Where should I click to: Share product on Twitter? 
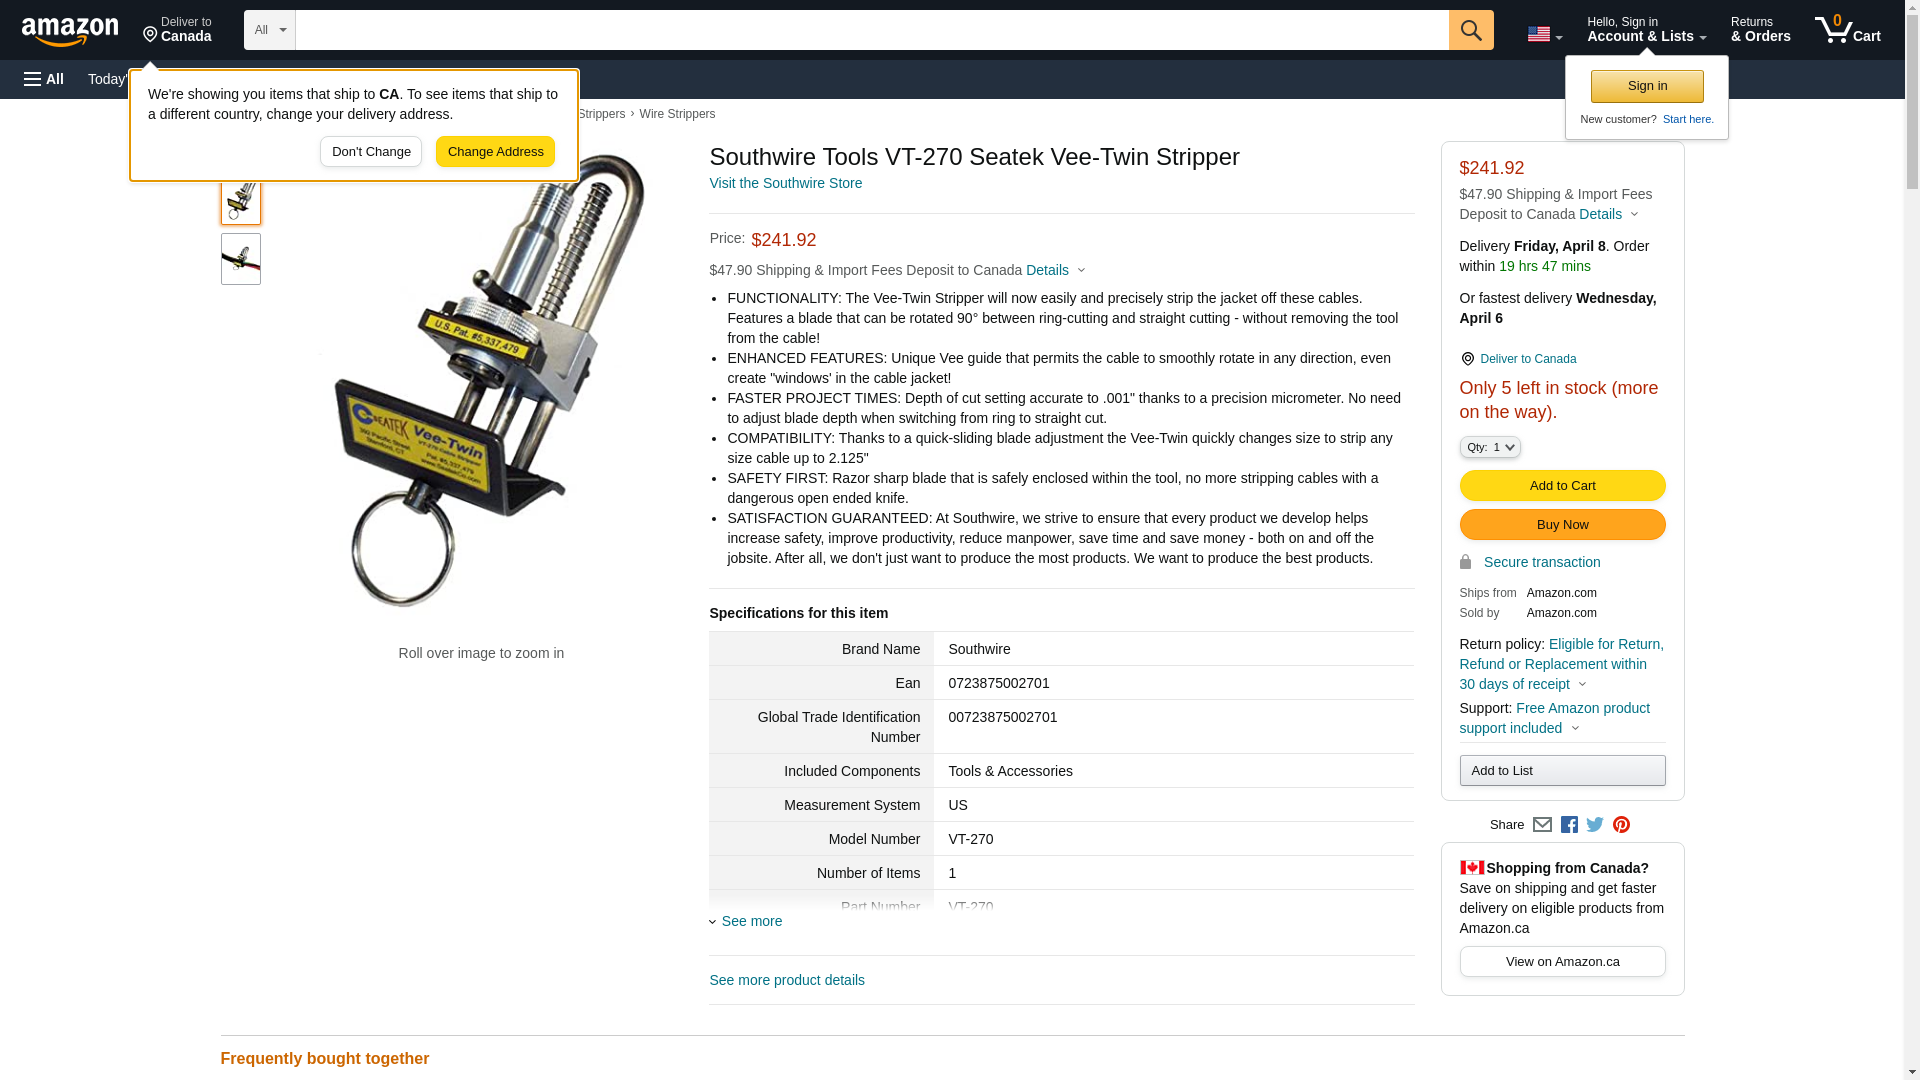click(x=1595, y=825)
